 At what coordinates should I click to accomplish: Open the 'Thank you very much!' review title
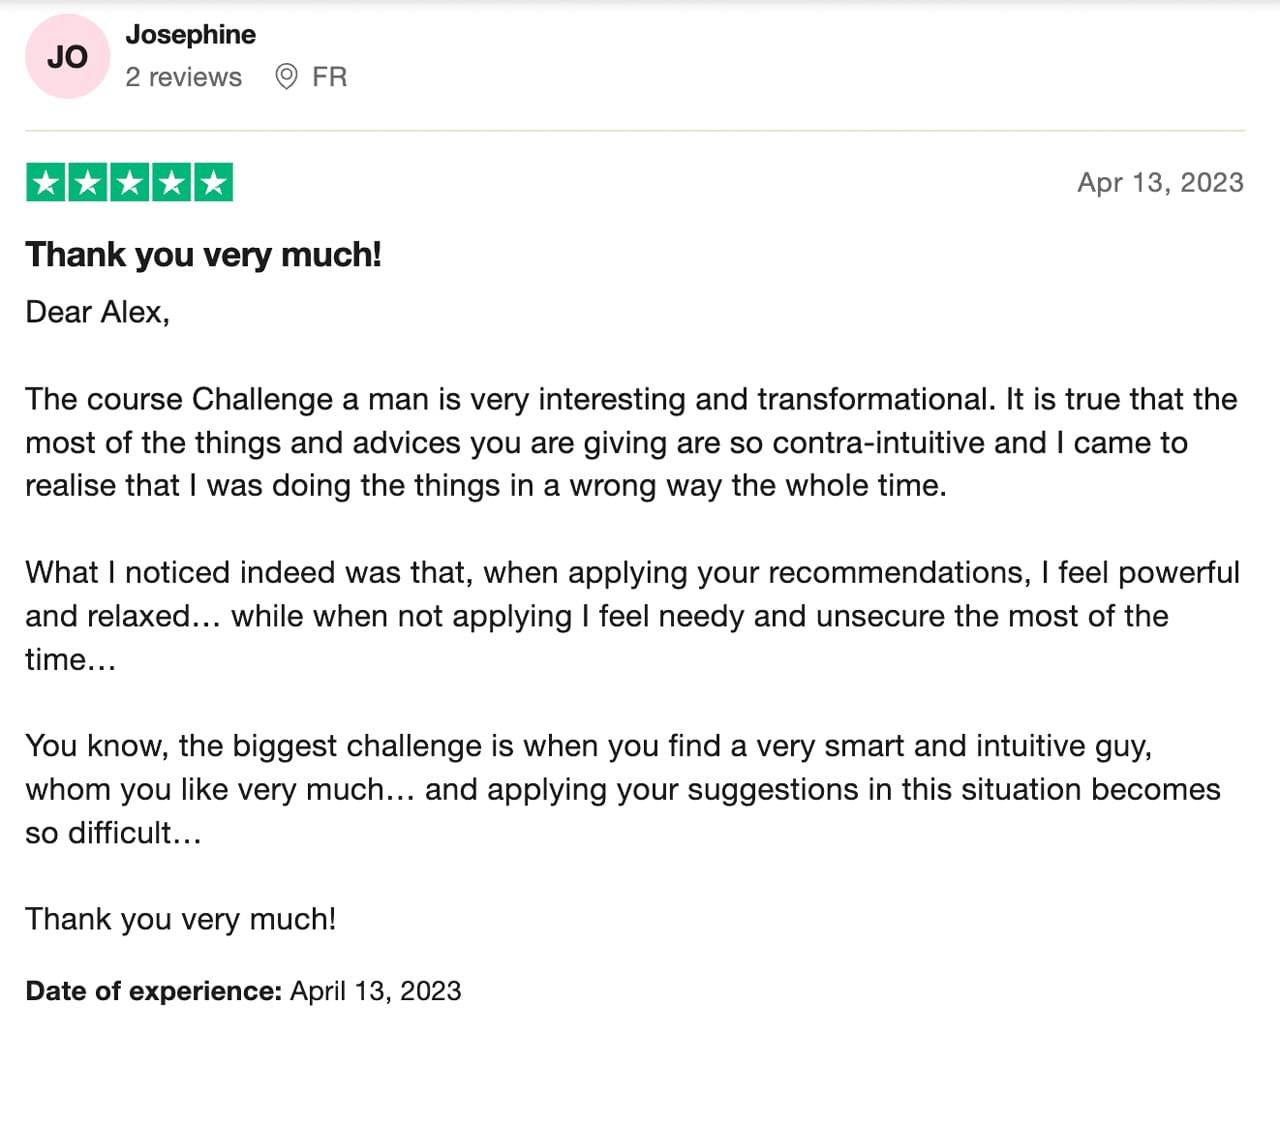pos(203,254)
